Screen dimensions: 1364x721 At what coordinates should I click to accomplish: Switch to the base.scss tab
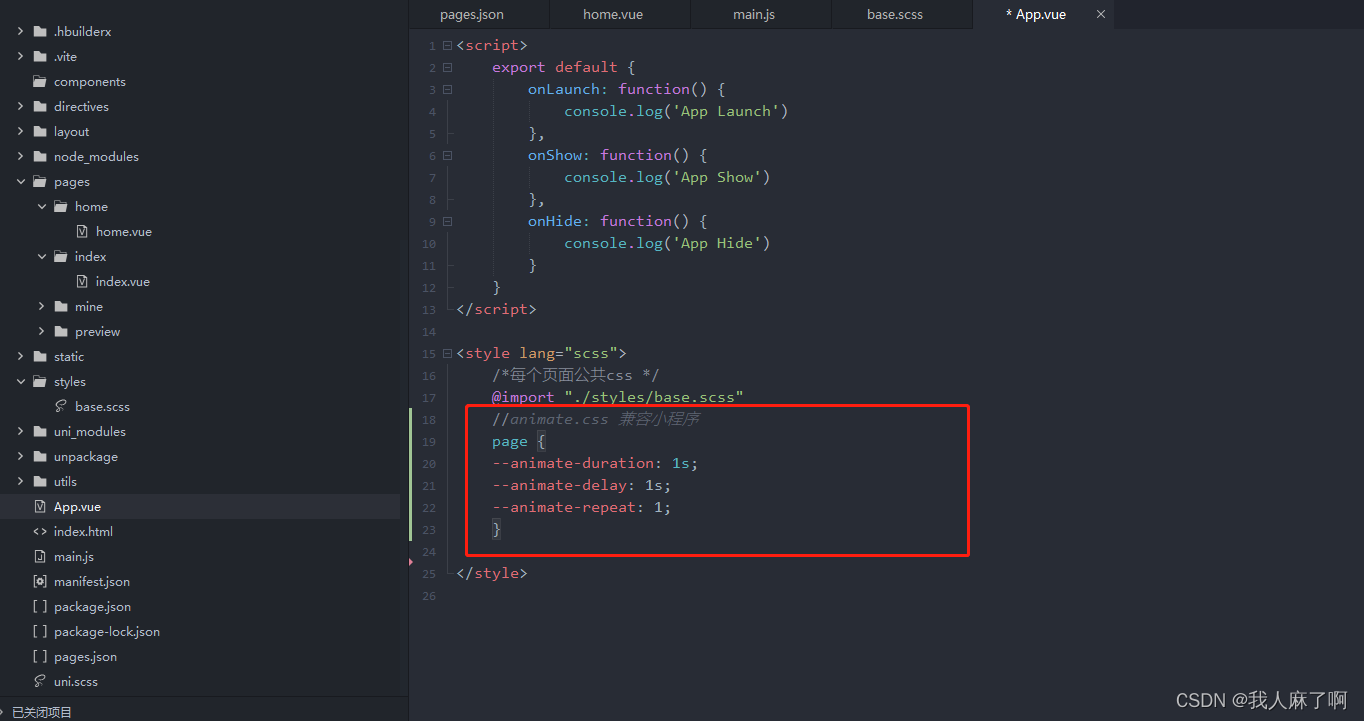[902, 14]
